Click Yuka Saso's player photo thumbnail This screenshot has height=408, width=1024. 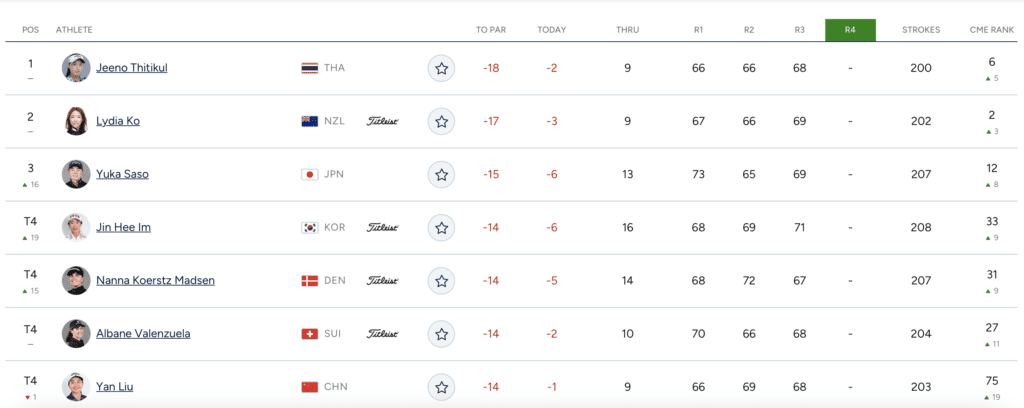pos(75,174)
